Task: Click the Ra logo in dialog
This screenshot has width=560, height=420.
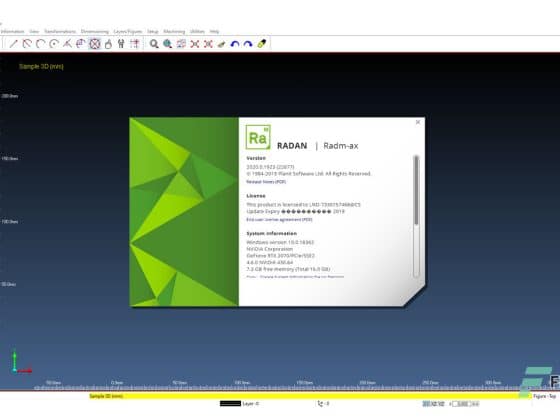Action: (x=258, y=137)
